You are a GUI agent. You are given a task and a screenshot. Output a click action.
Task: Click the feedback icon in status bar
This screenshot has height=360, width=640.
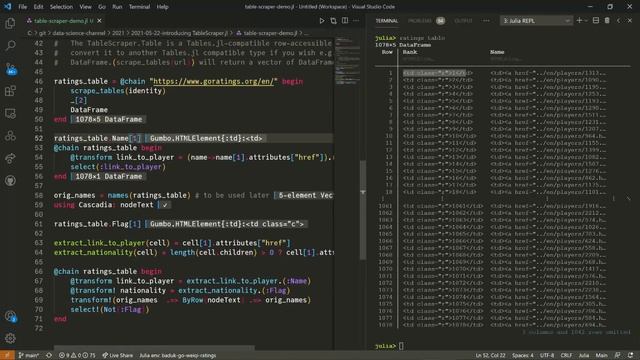[618, 355]
